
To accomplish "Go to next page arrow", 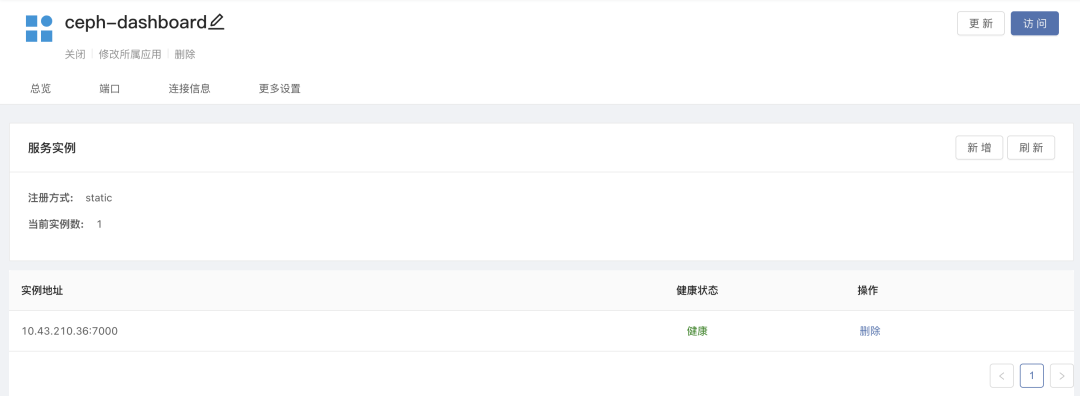I will click(x=1061, y=375).
